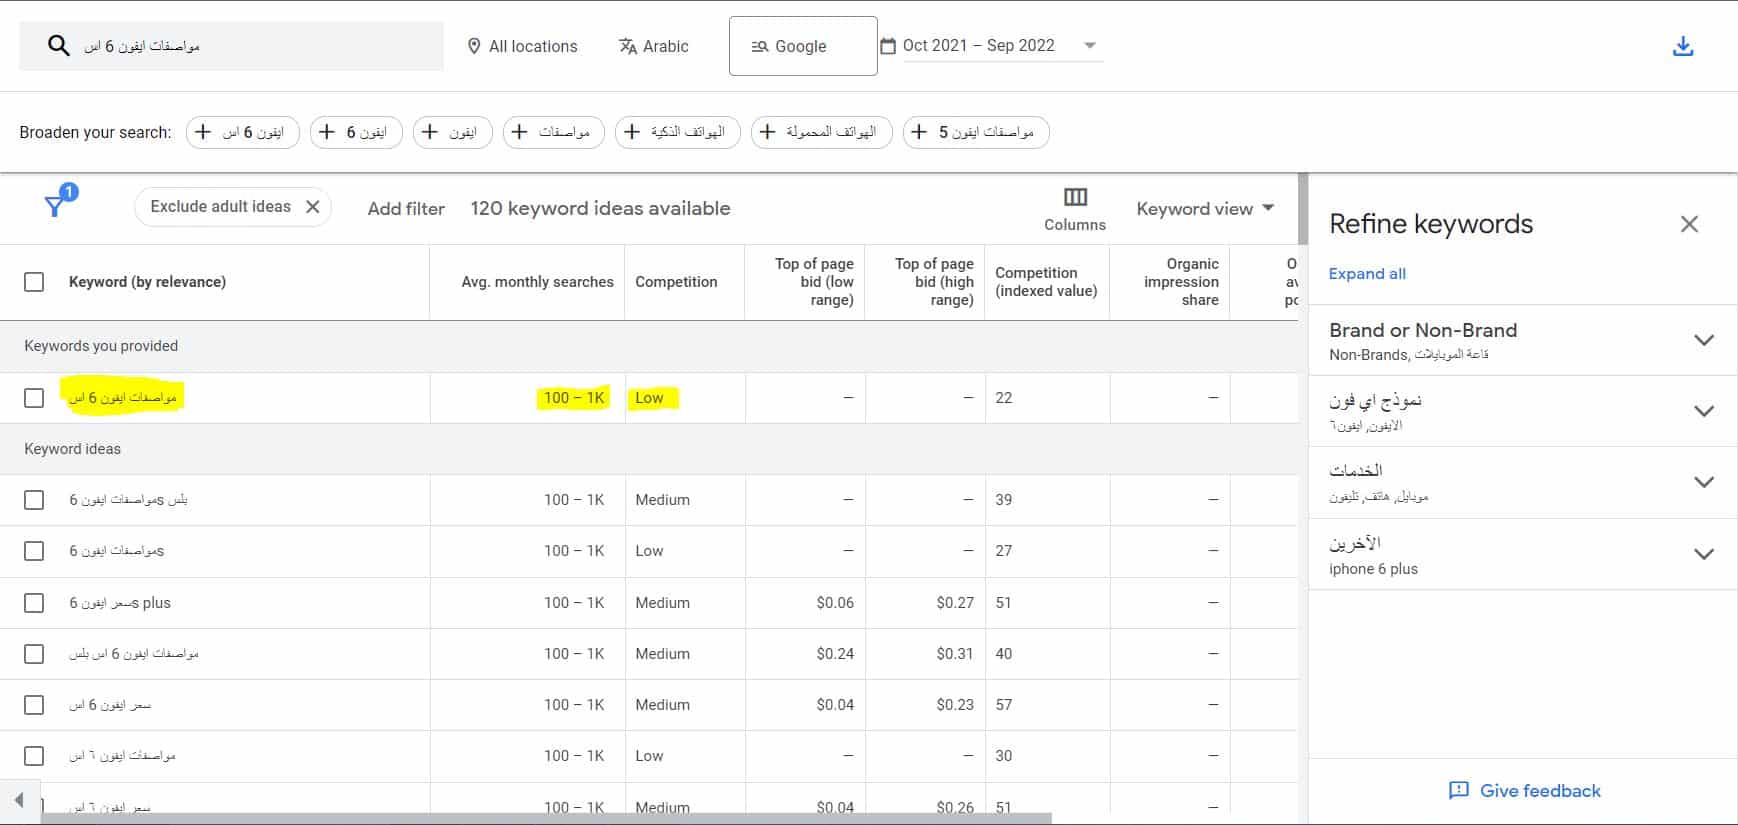Expand the Brand or Non-Brand section
The image size is (1738, 825).
(1704, 340)
